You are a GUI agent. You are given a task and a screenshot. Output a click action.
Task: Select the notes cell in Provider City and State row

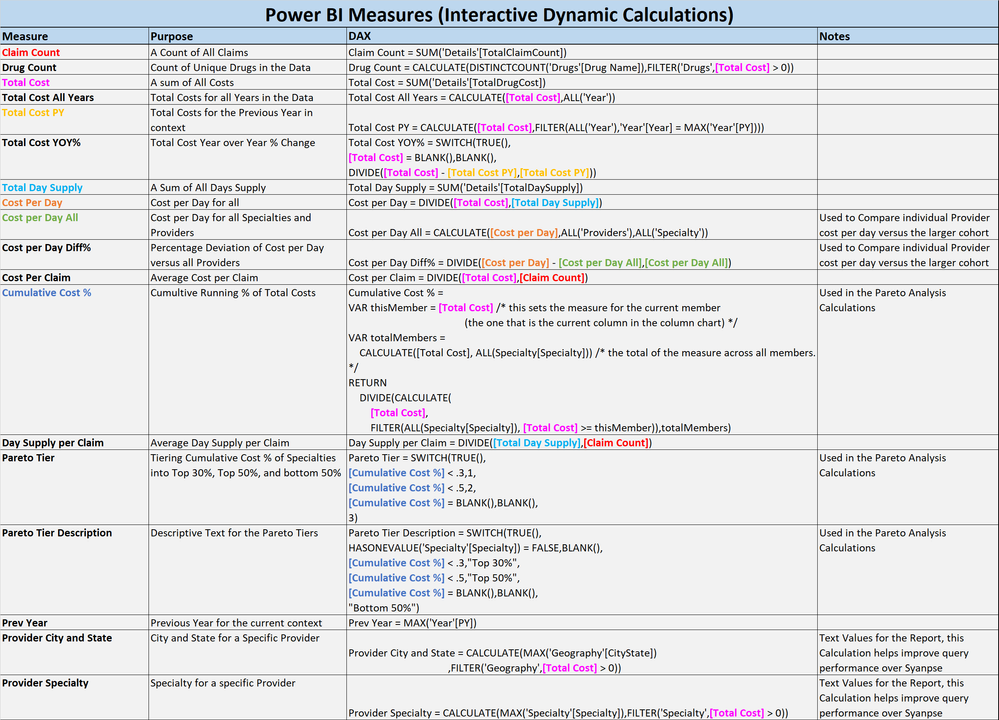pos(909,653)
